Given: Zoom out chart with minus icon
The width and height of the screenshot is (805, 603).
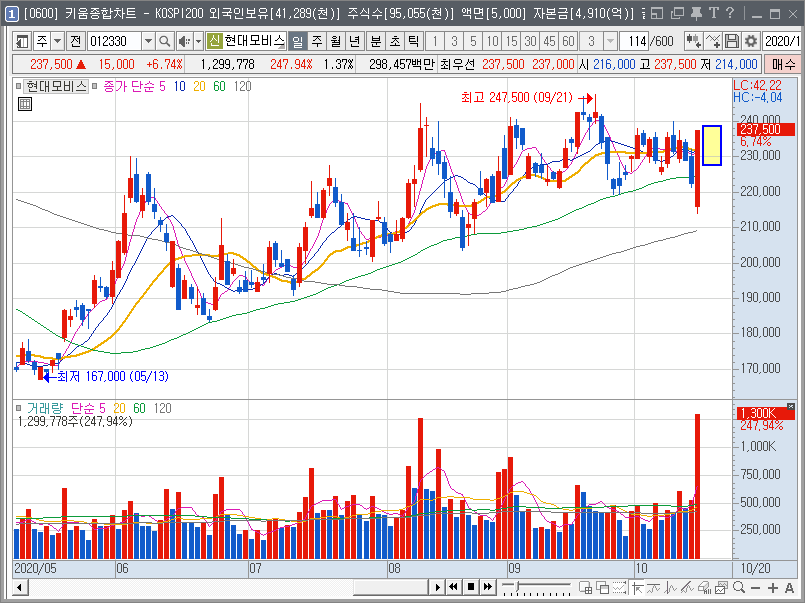Looking at the screenshot, I should [x=755, y=588].
